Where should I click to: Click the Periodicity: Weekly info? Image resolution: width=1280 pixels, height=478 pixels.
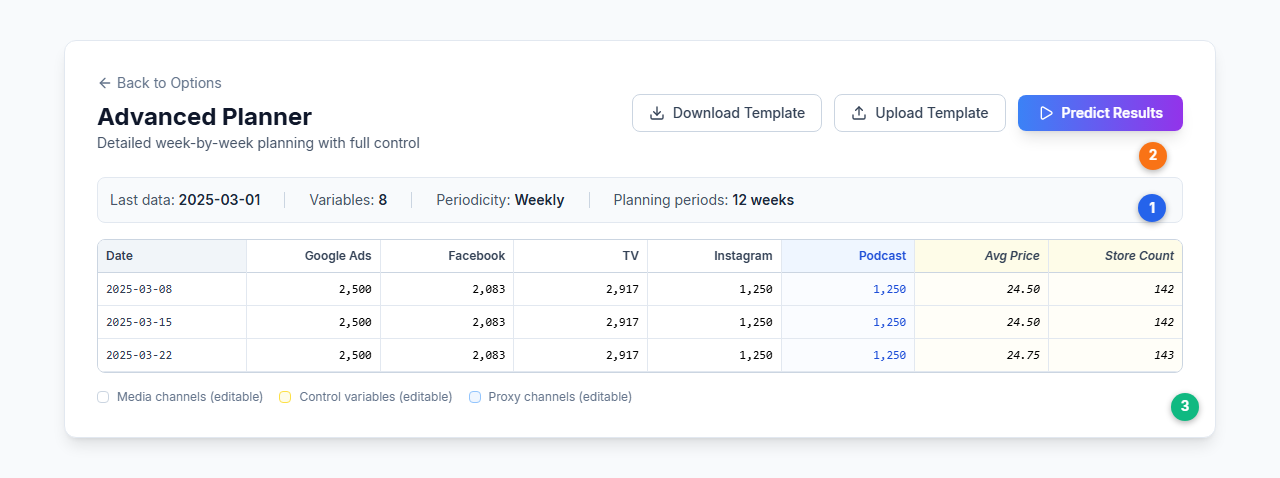pyautogui.click(x=500, y=200)
